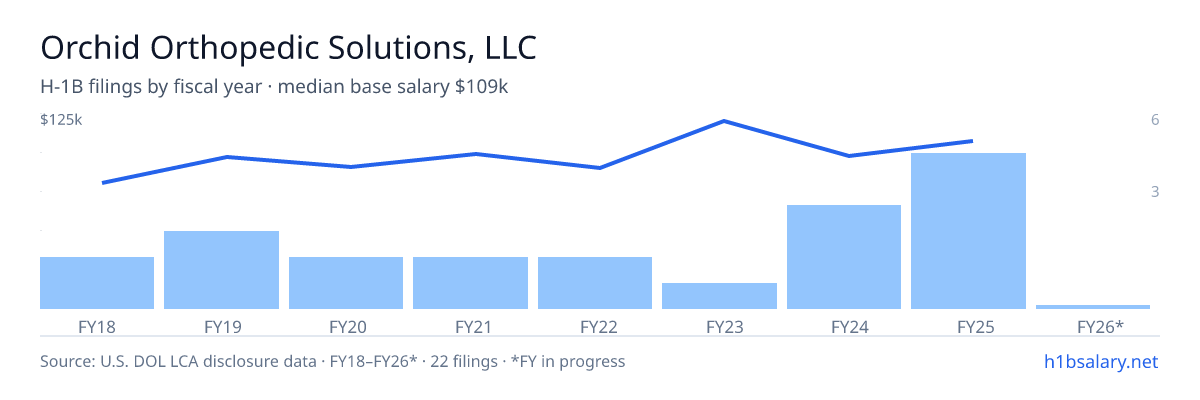Click the short FY23 bar
Screen dimensions: 1200x400
tap(720, 296)
